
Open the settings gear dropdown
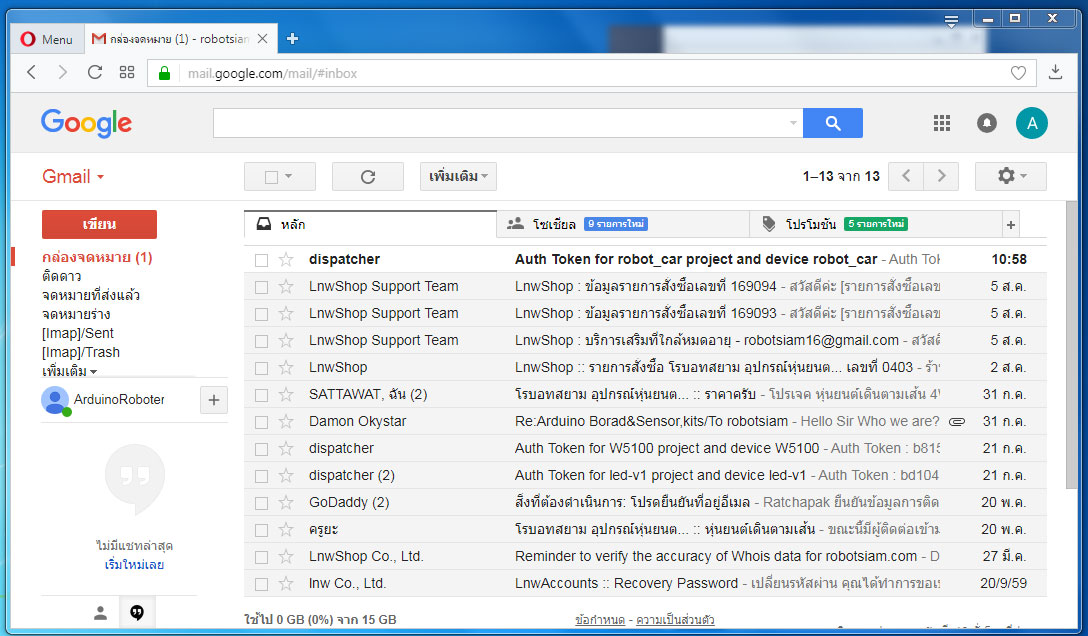[1011, 176]
